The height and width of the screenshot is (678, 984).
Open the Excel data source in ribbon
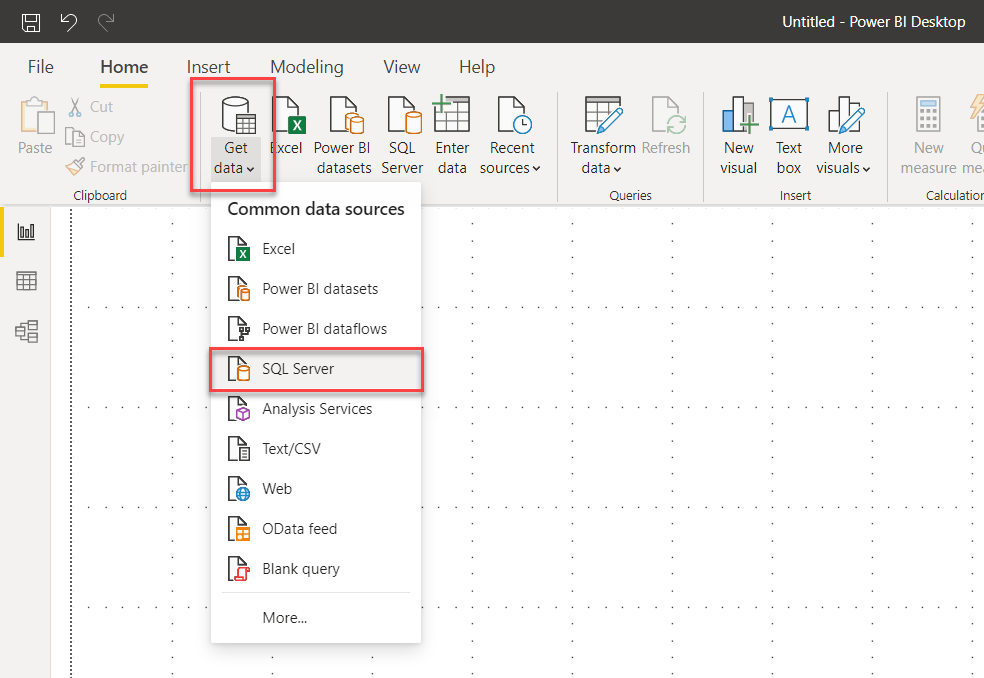tap(286, 135)
